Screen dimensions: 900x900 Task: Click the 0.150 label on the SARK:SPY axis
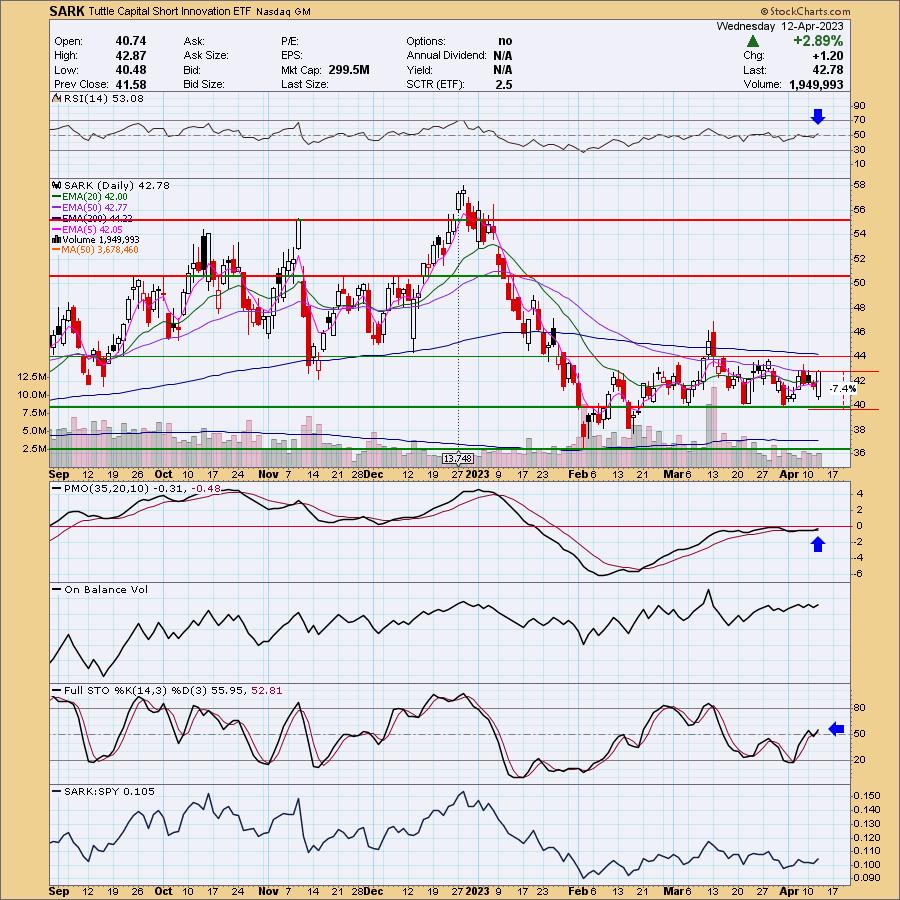(867, 796)
